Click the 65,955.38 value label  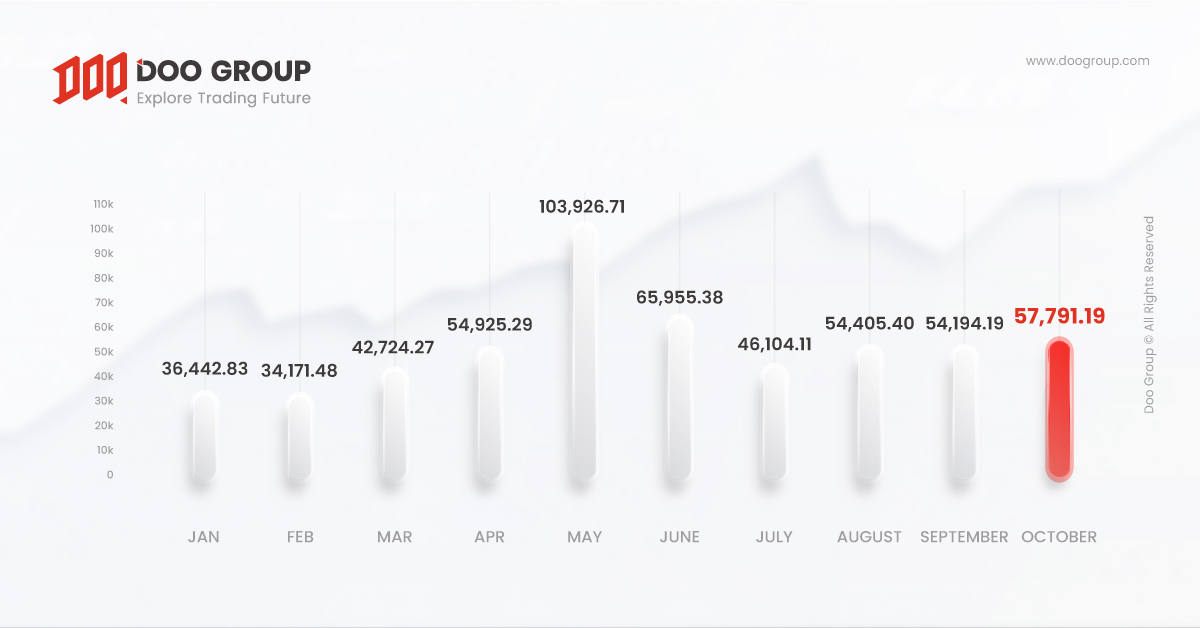click(679, 297)
